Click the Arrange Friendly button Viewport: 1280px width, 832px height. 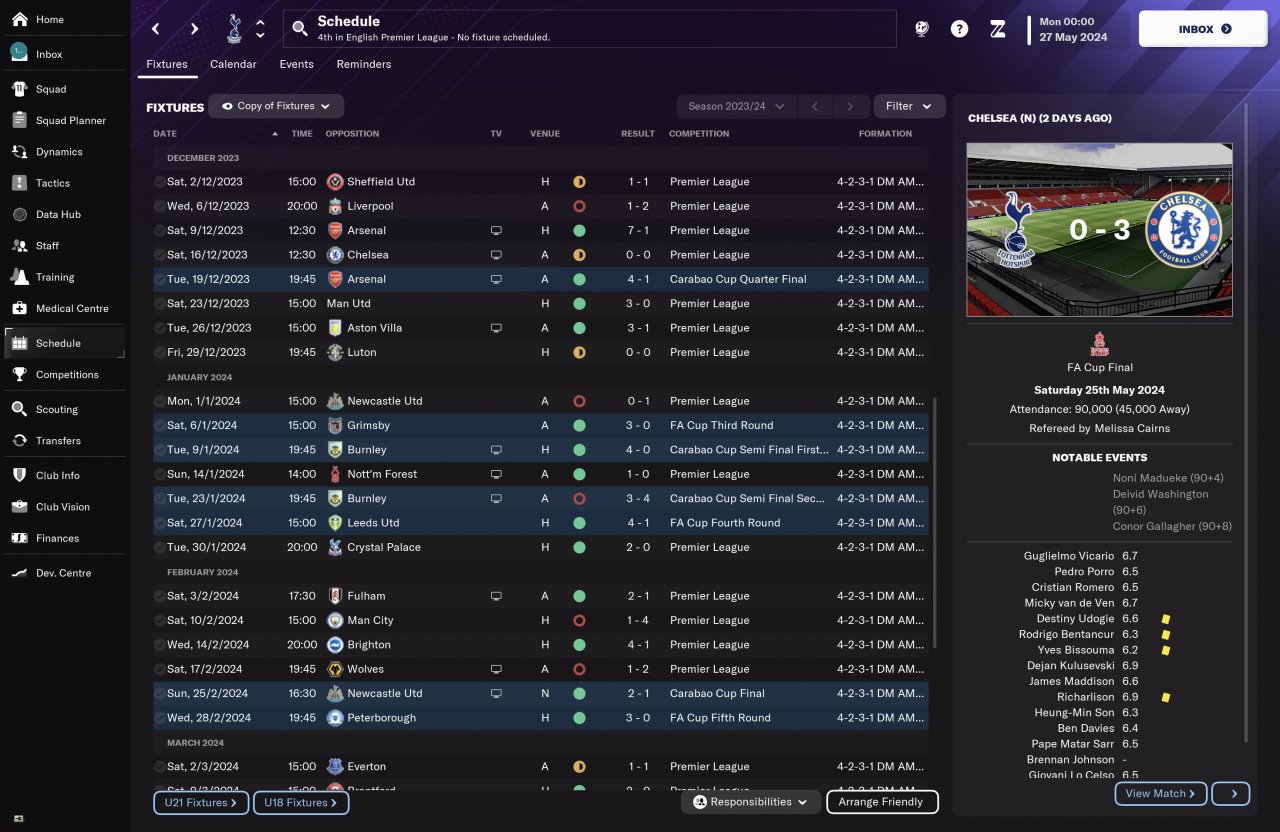pos(882,802)
